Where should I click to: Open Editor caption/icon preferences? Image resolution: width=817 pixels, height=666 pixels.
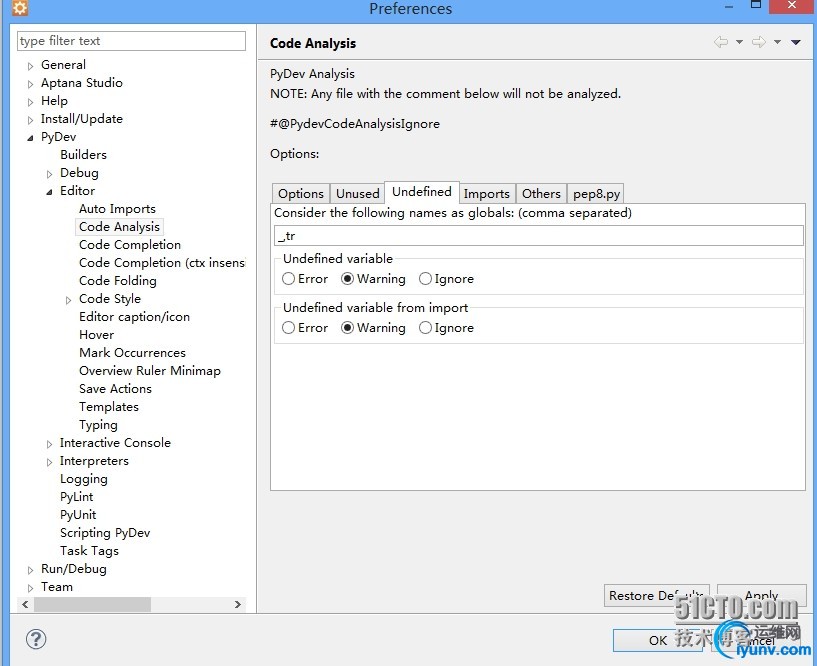click(134, 316)
